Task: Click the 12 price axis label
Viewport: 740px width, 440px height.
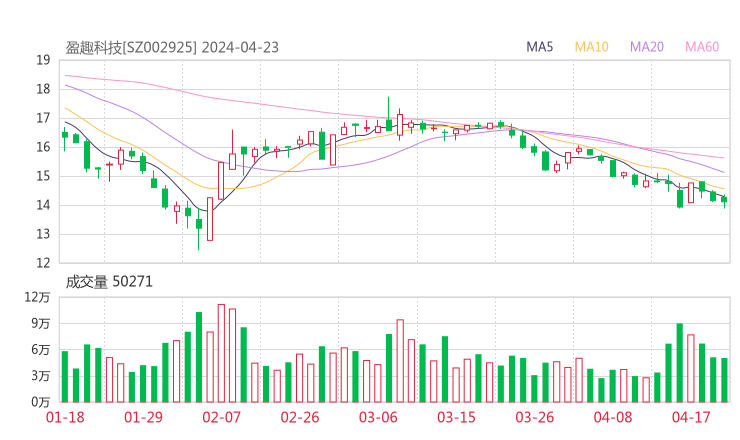Action: click(43, 263)
